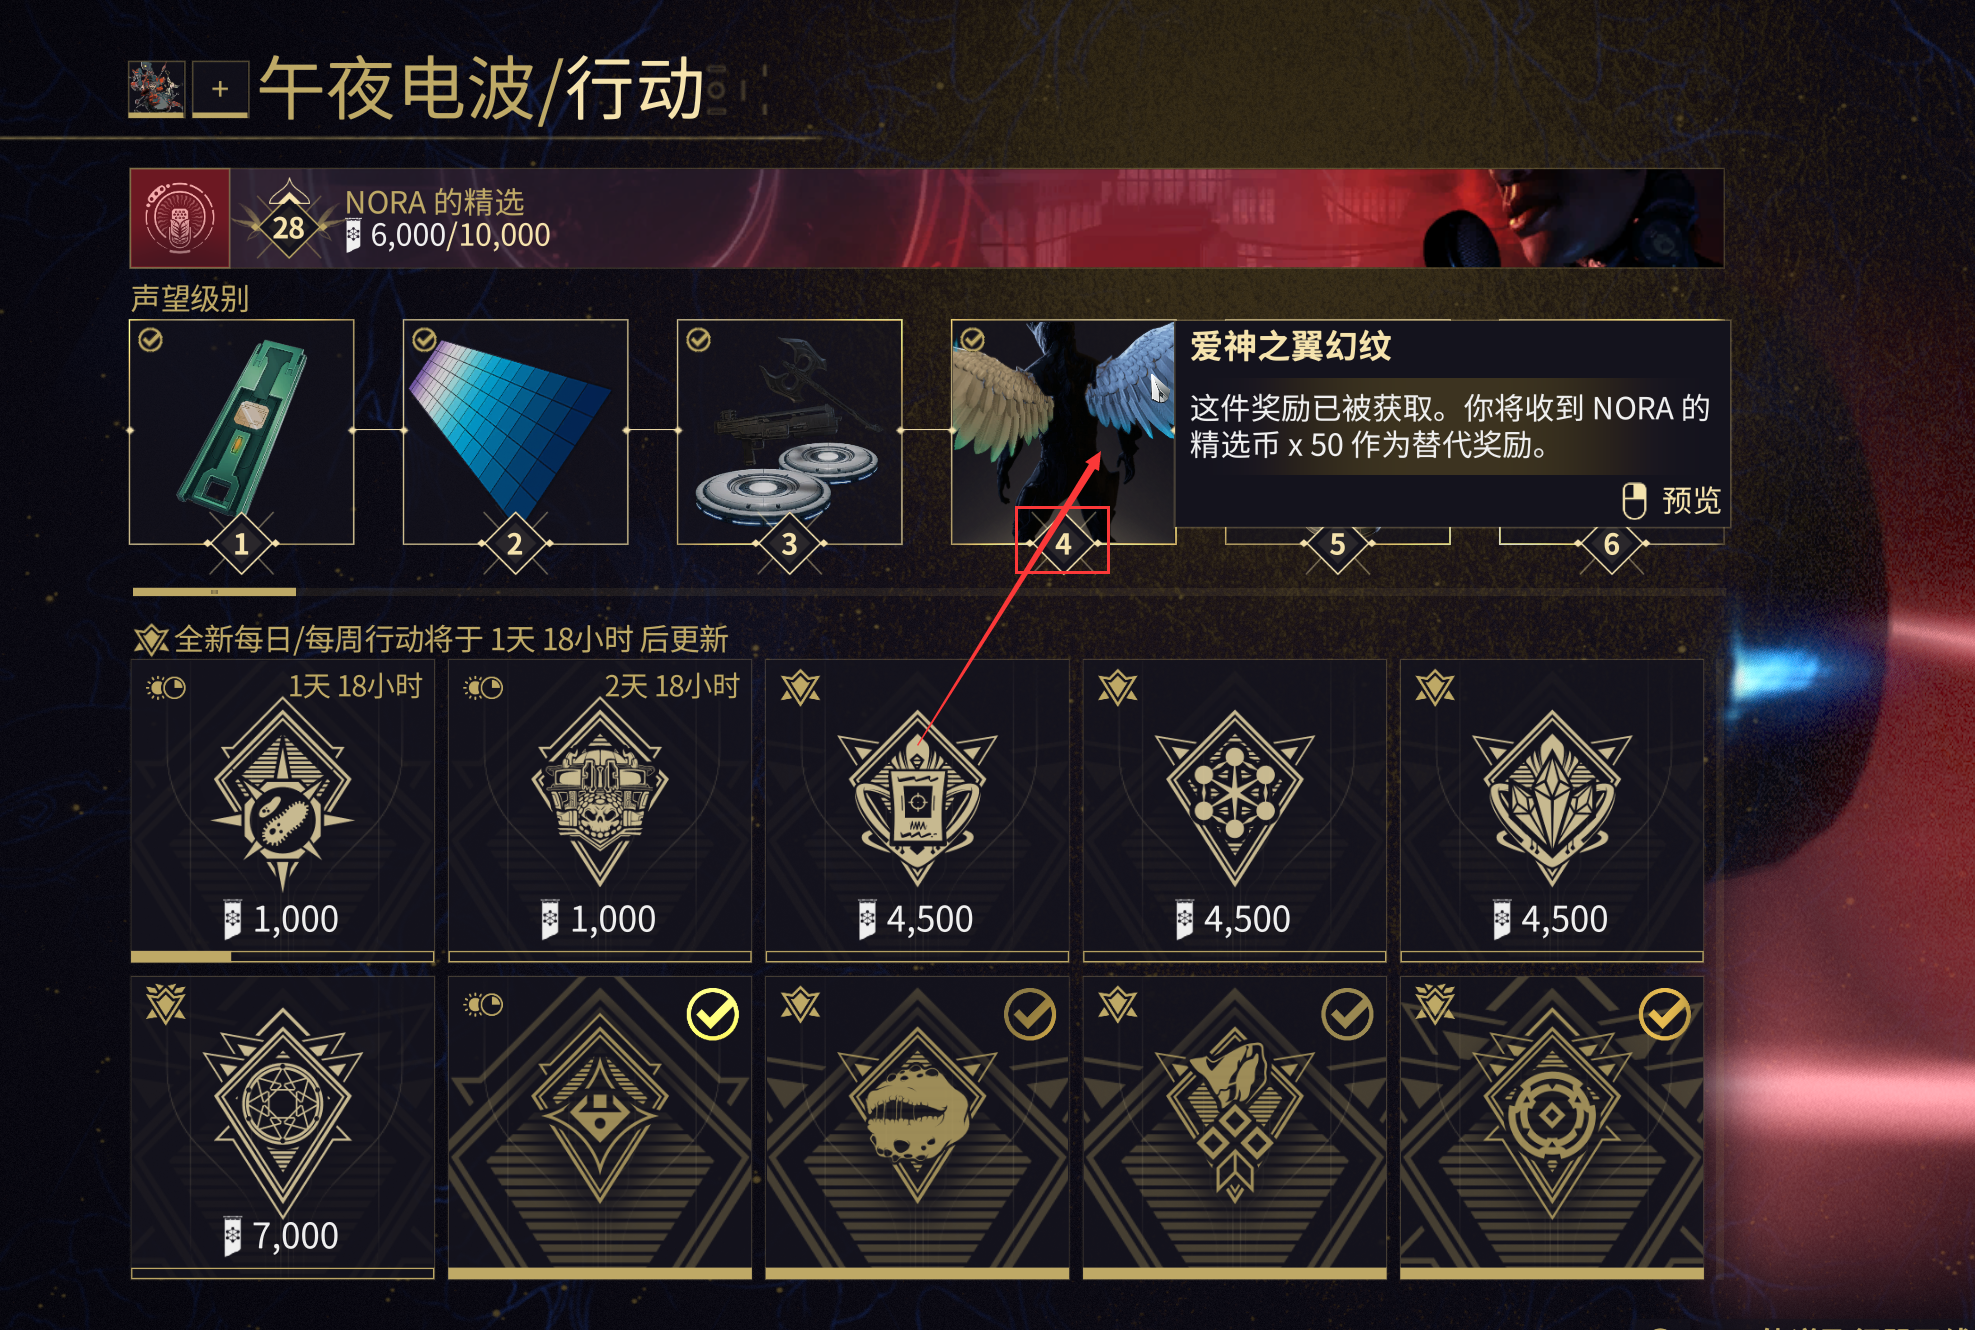Open the 7,000 elite weekly challenge card
The image size is (1975, 1330).
pos(283,1128)
